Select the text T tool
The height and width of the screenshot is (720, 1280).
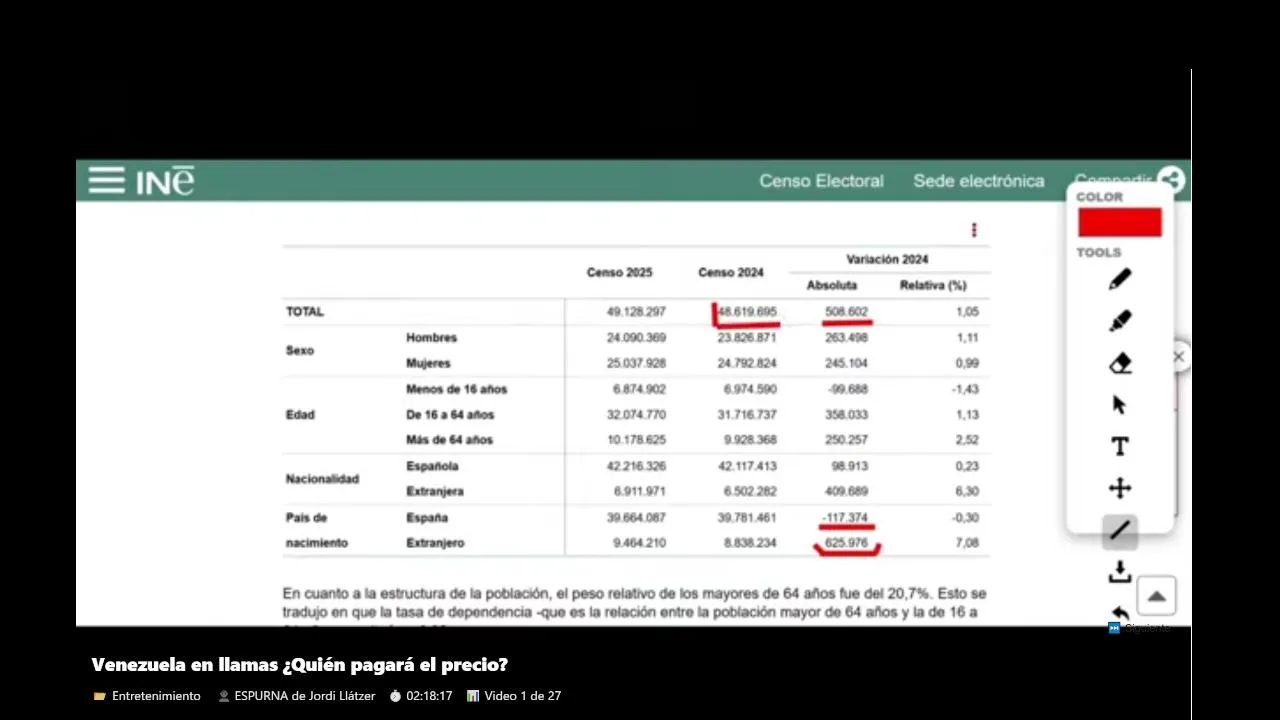click(1120, 447)
